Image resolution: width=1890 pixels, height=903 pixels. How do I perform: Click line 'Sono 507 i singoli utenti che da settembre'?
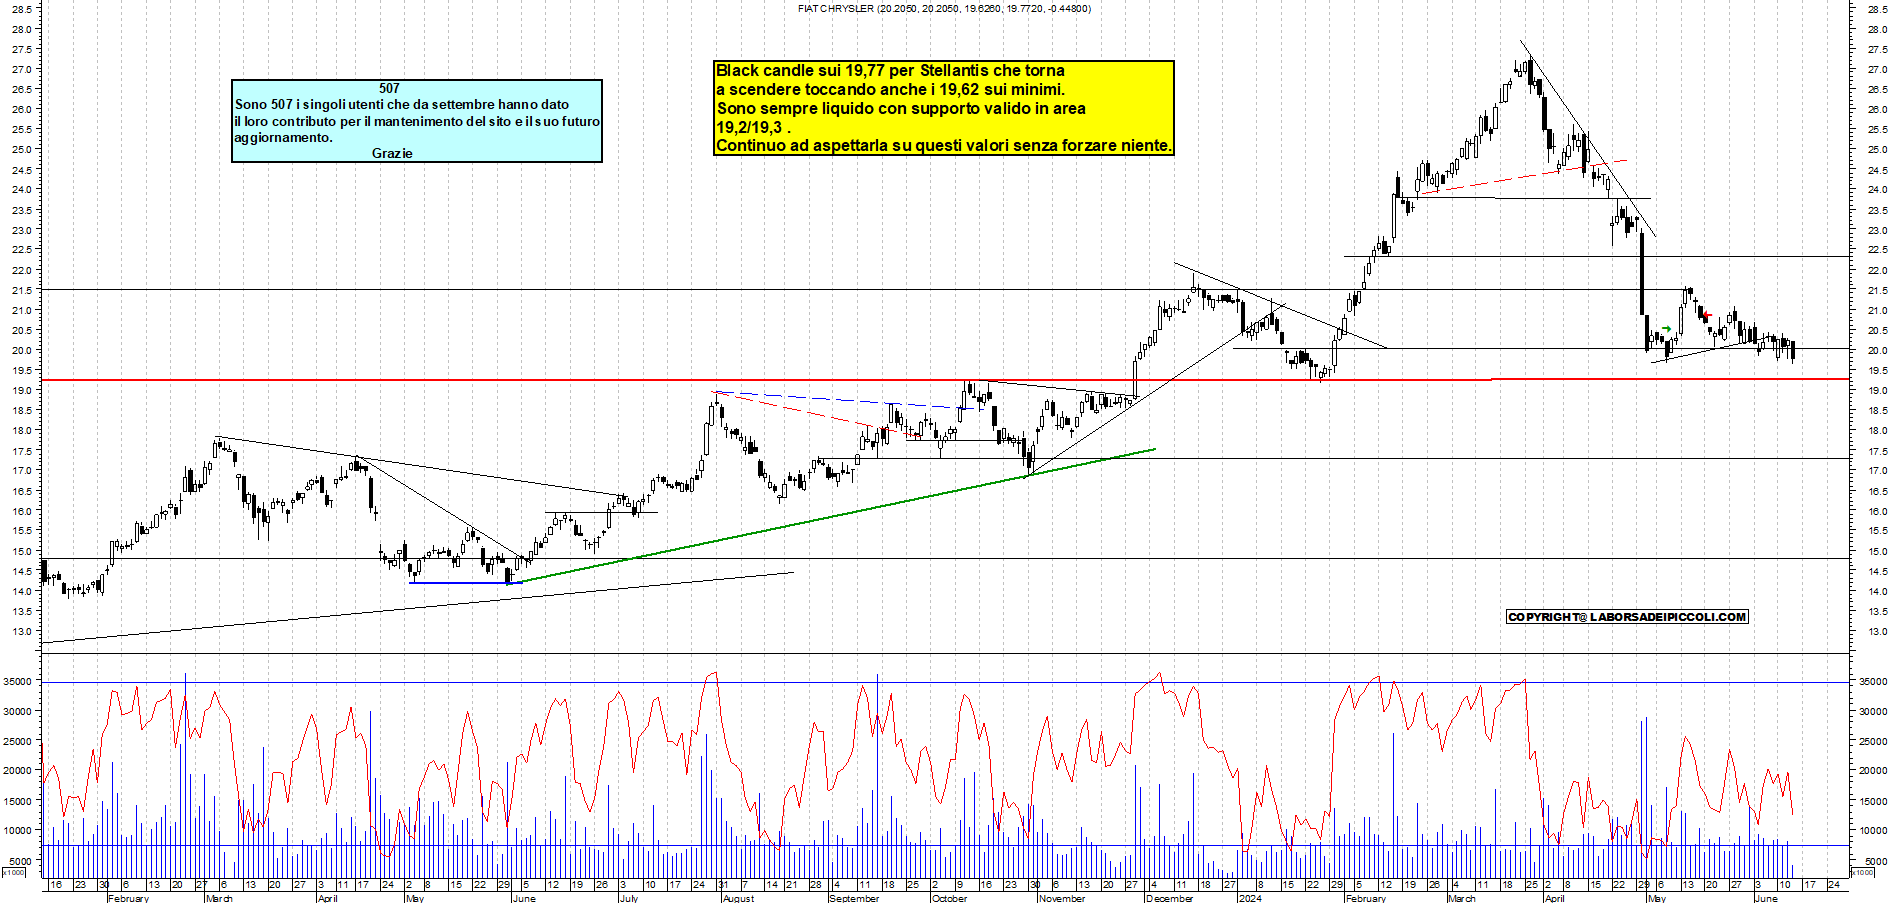click(x=402, y=104)
